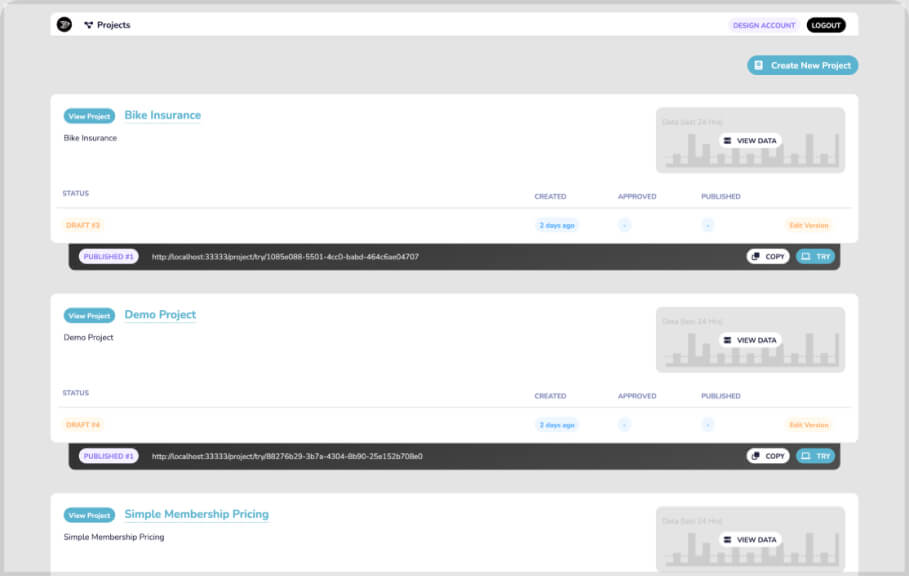Click Edit Version for Demo Project draft

[809, 425]
